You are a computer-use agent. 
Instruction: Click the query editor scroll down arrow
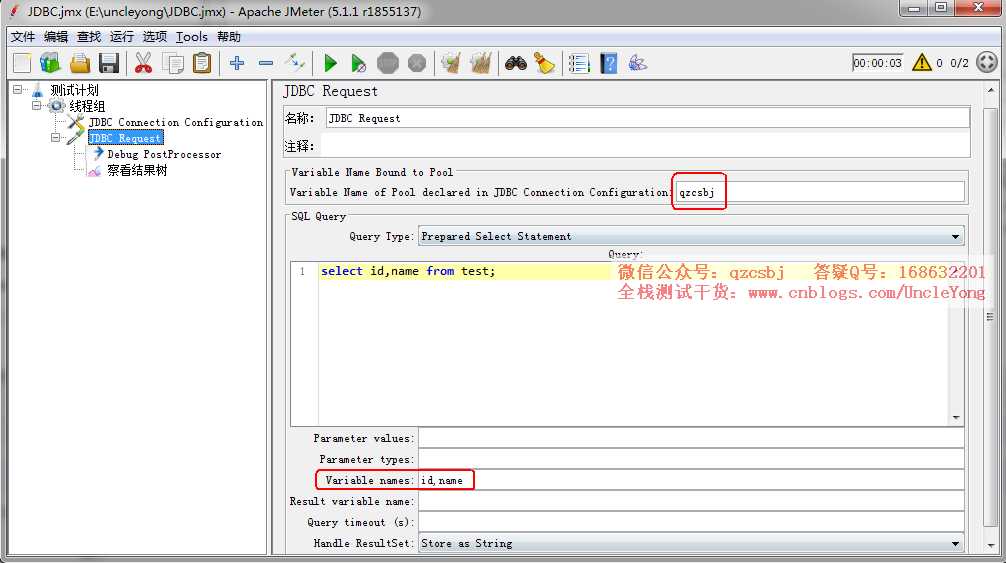click(956, 417)
